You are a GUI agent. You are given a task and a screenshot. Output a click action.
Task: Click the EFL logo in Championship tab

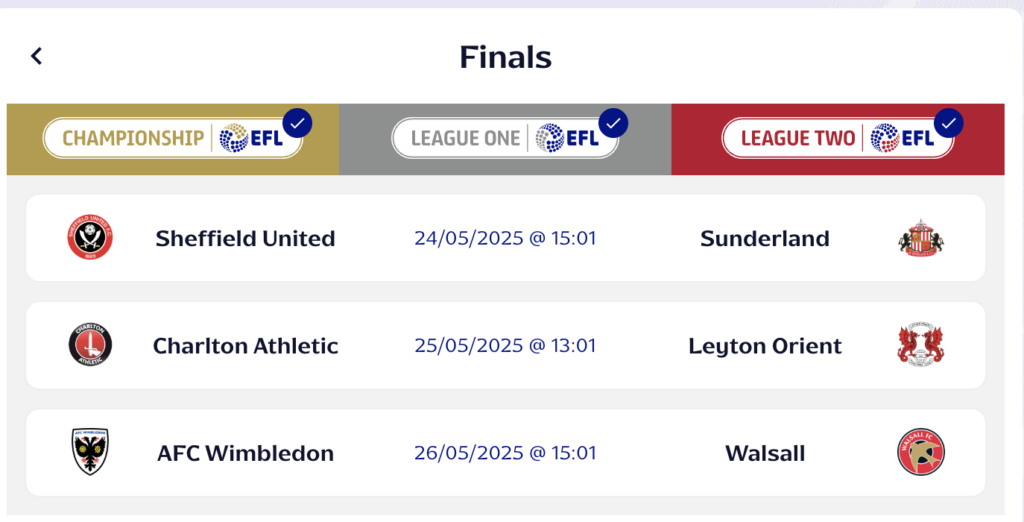point(251,139)
